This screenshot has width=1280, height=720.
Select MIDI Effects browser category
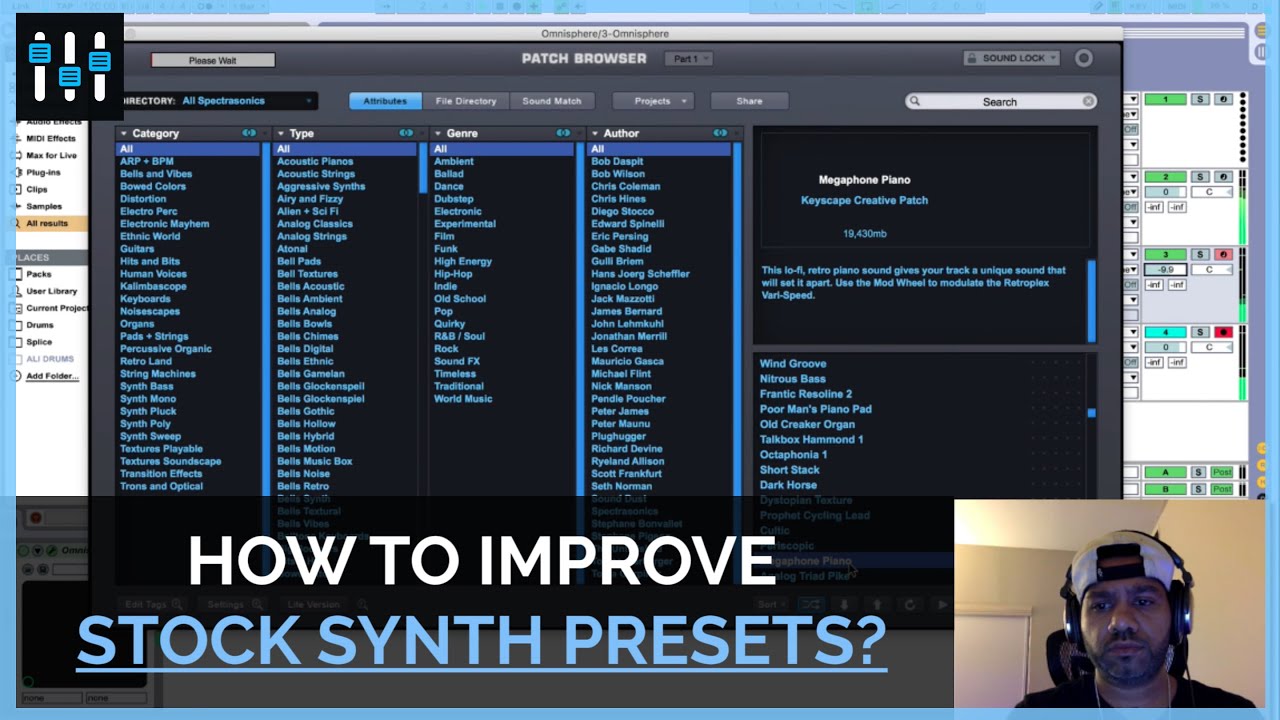pos(51,138)
